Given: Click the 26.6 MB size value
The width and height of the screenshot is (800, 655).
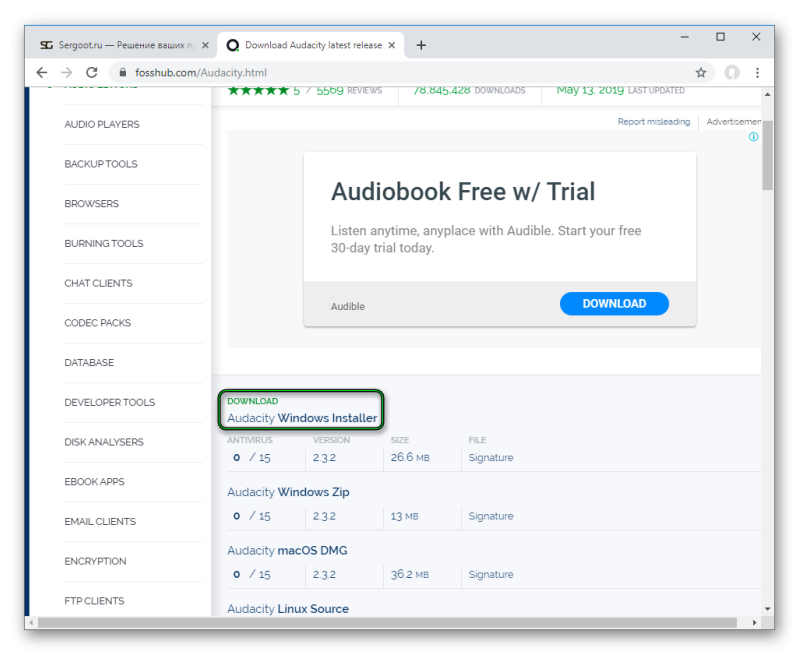Looking at the screenshot, I should coord(410,458).
